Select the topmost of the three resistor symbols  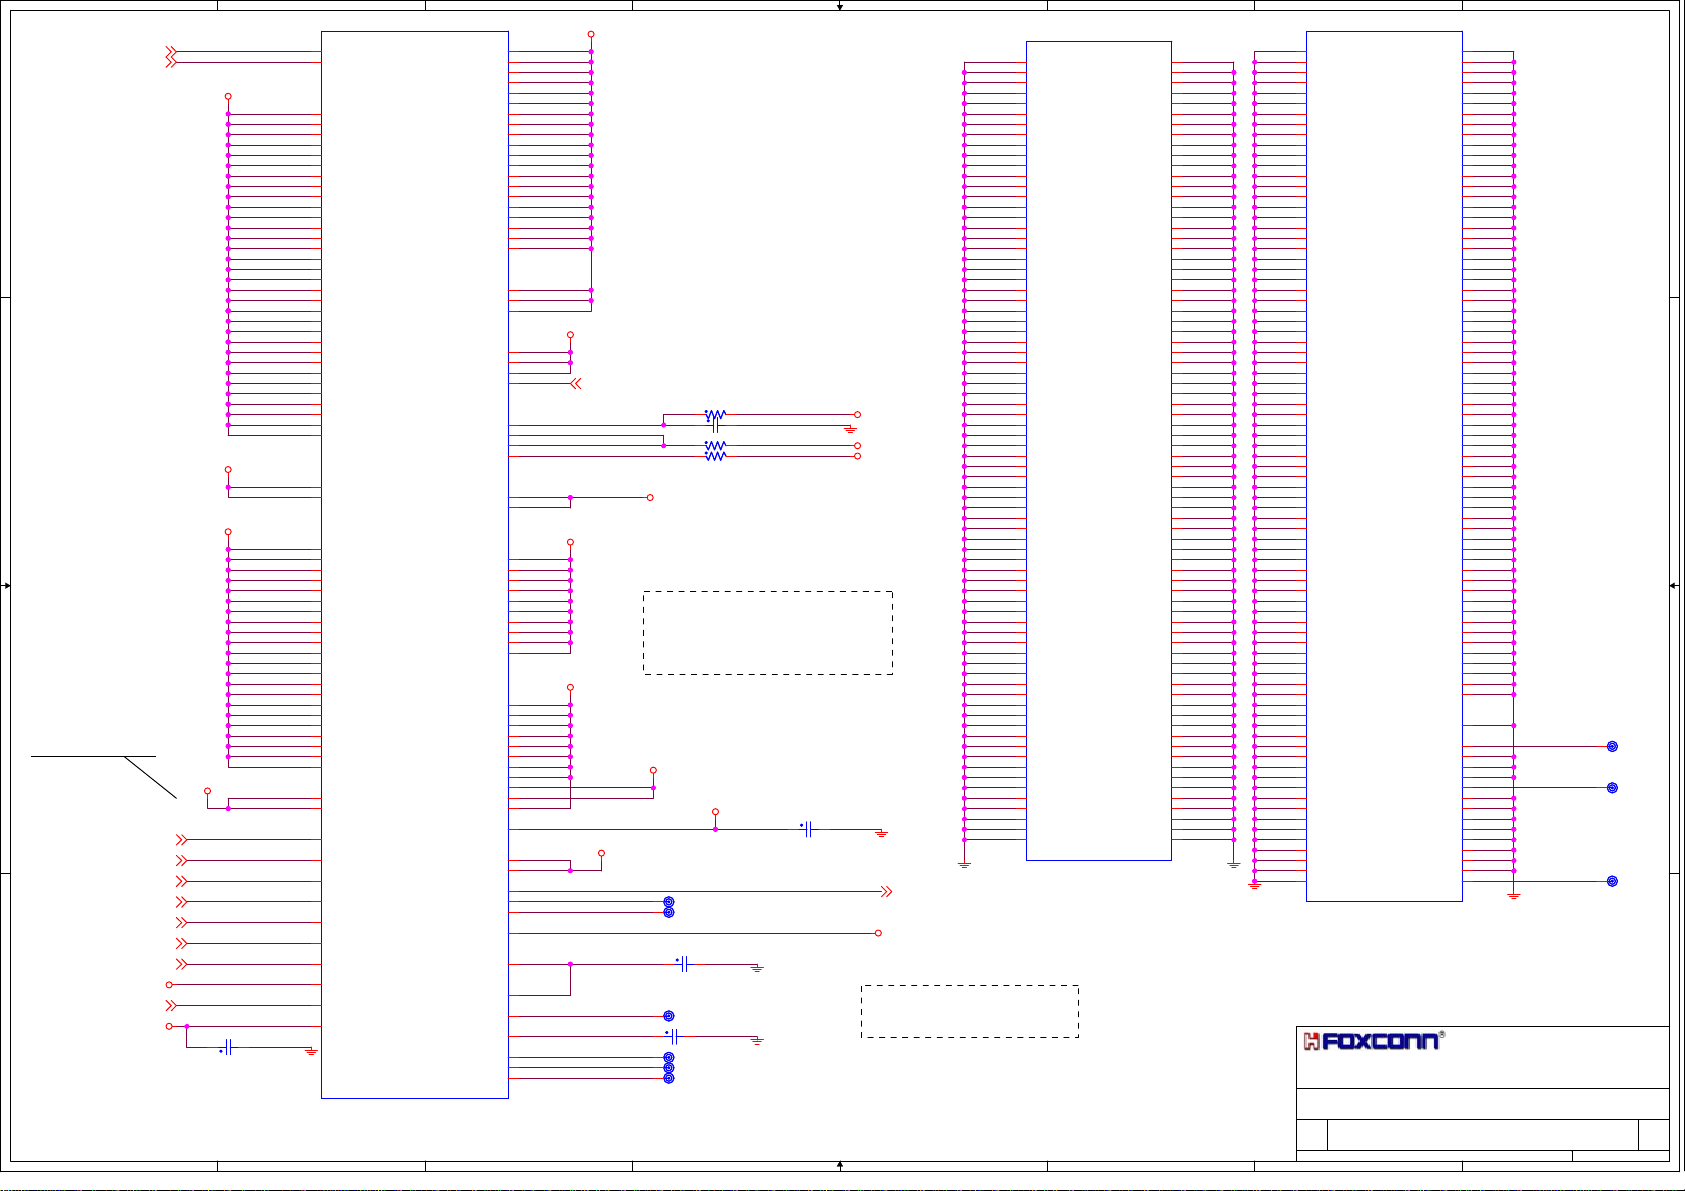[x=715, y=414]
